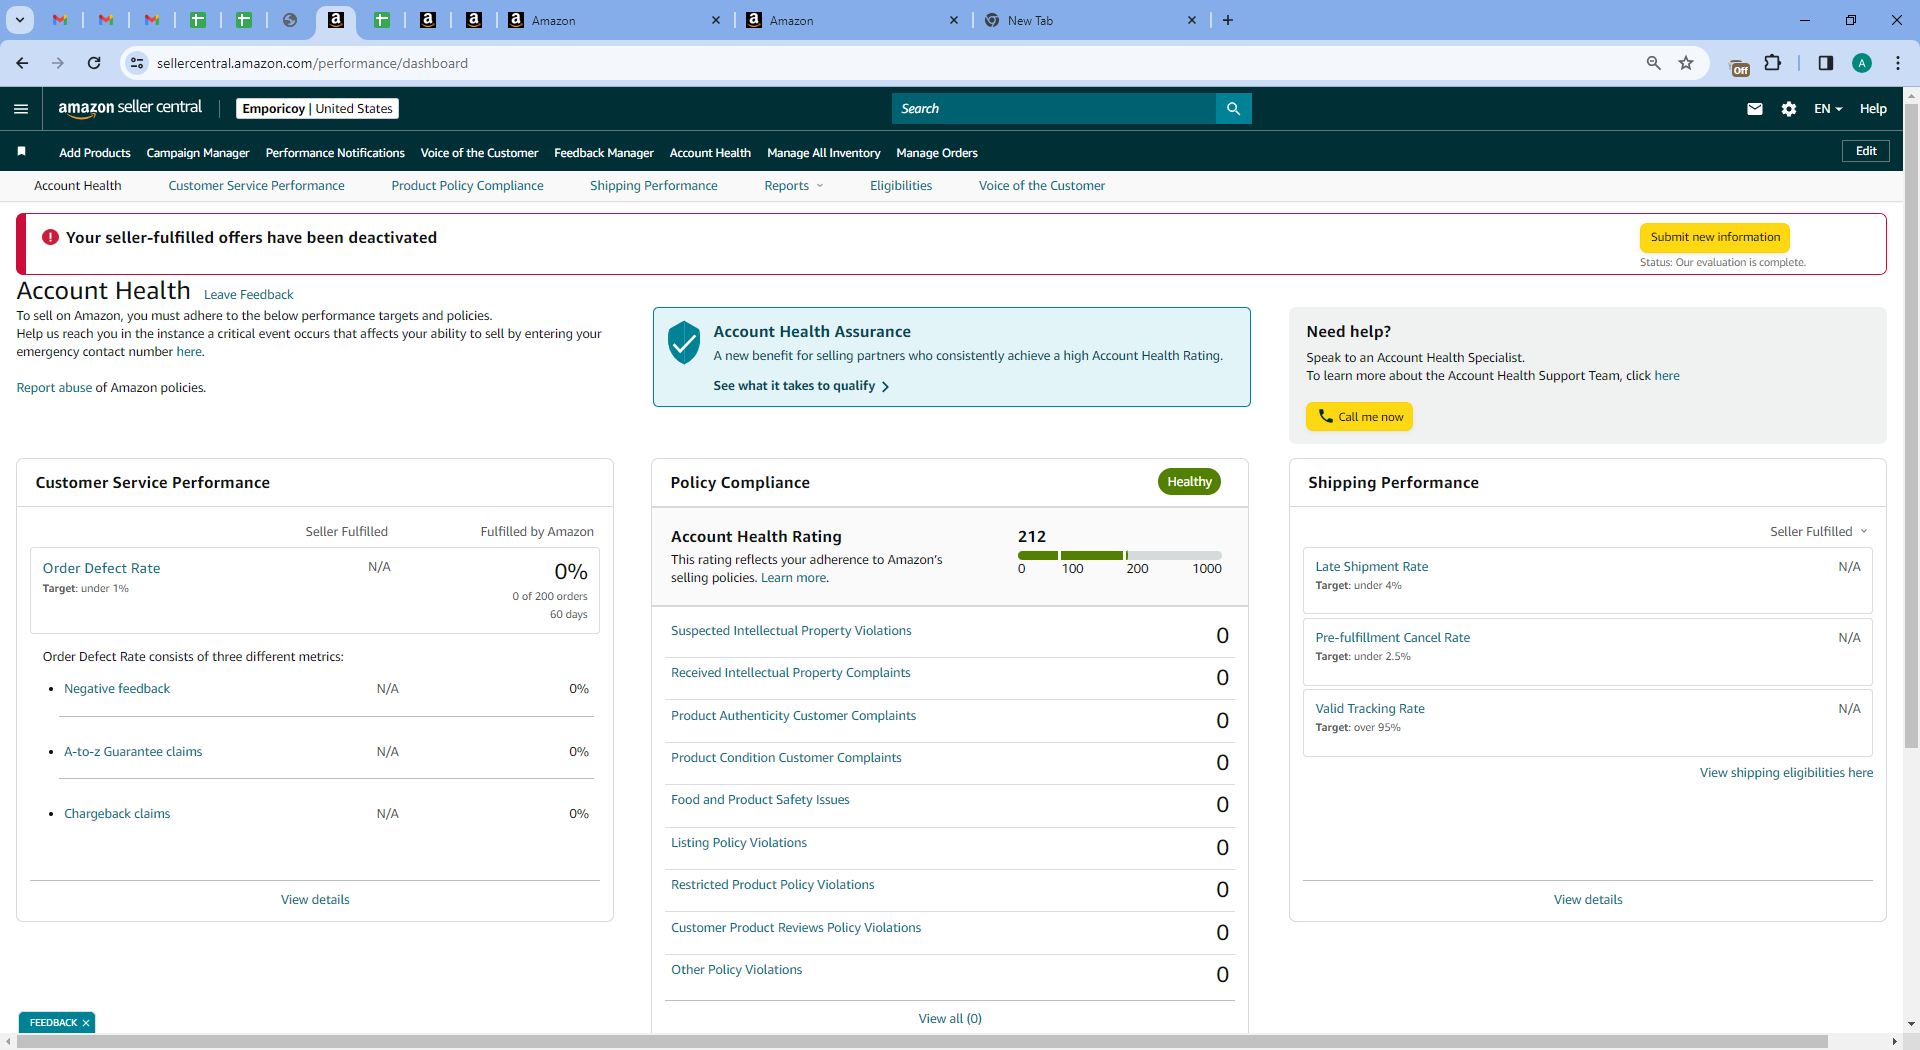Open Voice of the Customer sub-tab
Screen dimensions: 1920x1050
click(1042, 186)
